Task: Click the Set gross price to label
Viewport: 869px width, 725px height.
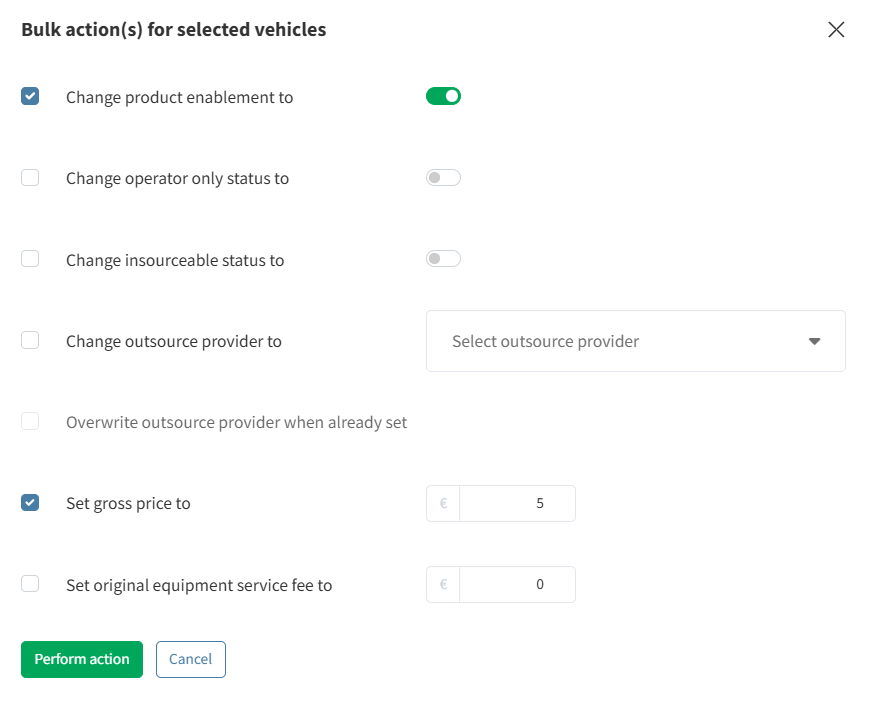Action: [x=128, y=503]
